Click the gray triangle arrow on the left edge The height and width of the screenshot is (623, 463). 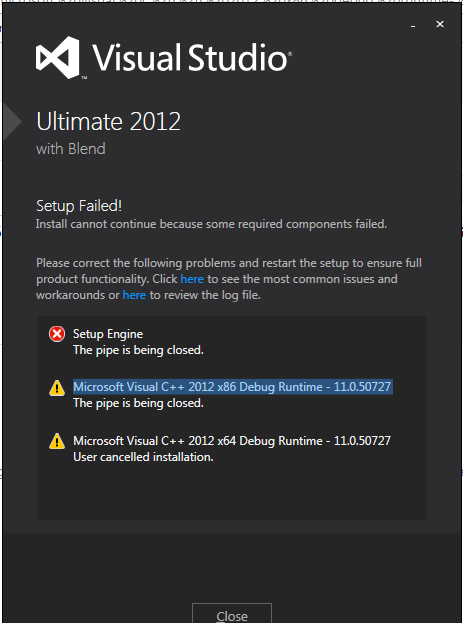(x=12, y=122)
